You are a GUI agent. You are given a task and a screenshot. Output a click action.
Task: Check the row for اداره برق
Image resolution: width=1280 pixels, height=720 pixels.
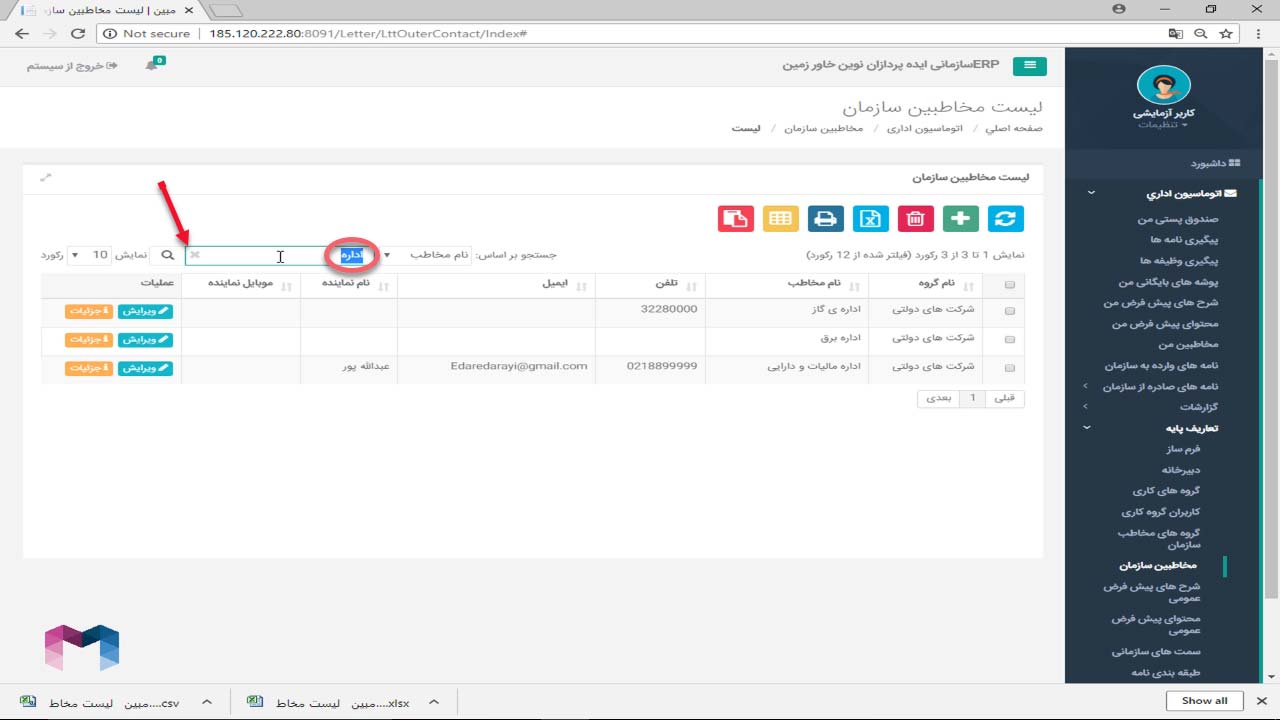tap(1009, 339)
